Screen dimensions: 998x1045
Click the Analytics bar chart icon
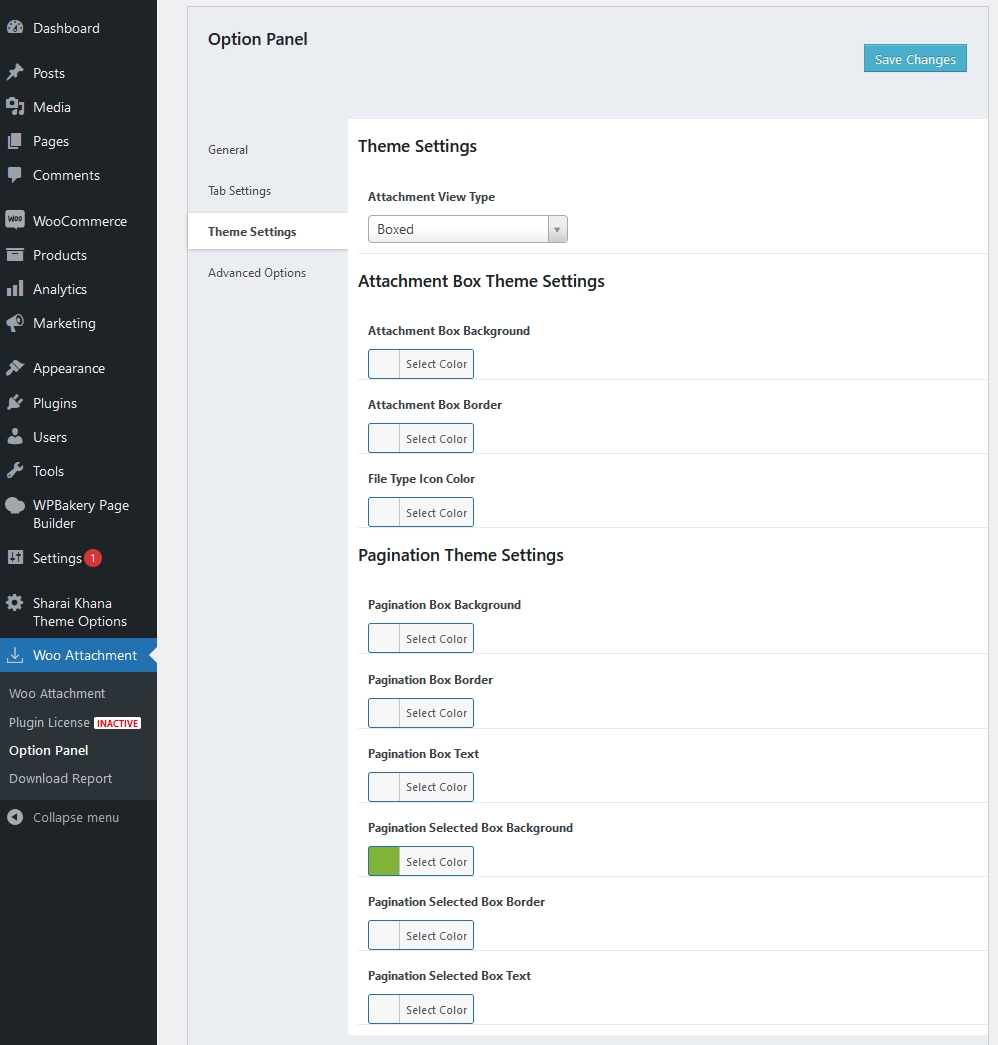pos(15,289)
